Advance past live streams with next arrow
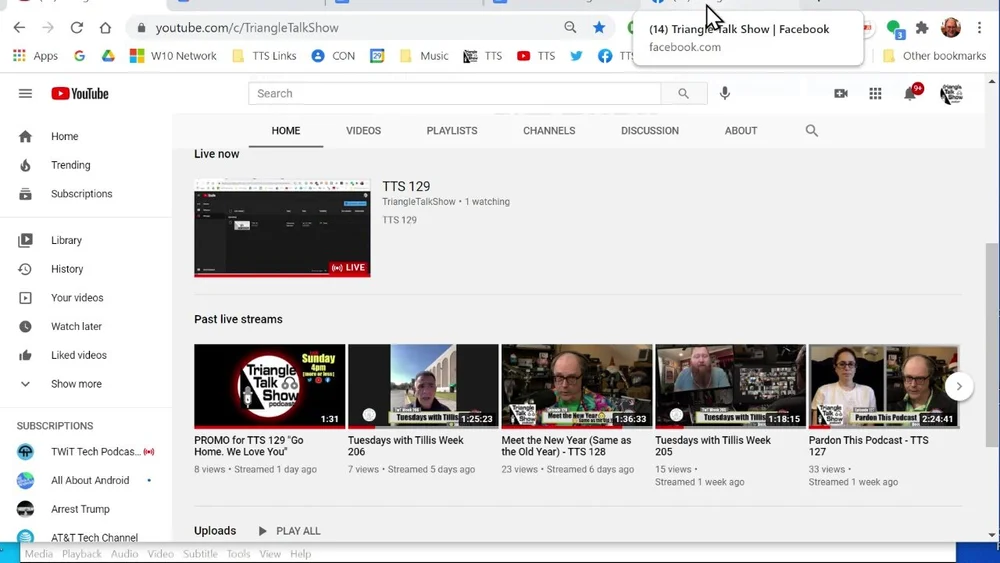The height and width of the screenshot is (563, 1000). click(959, 386)
